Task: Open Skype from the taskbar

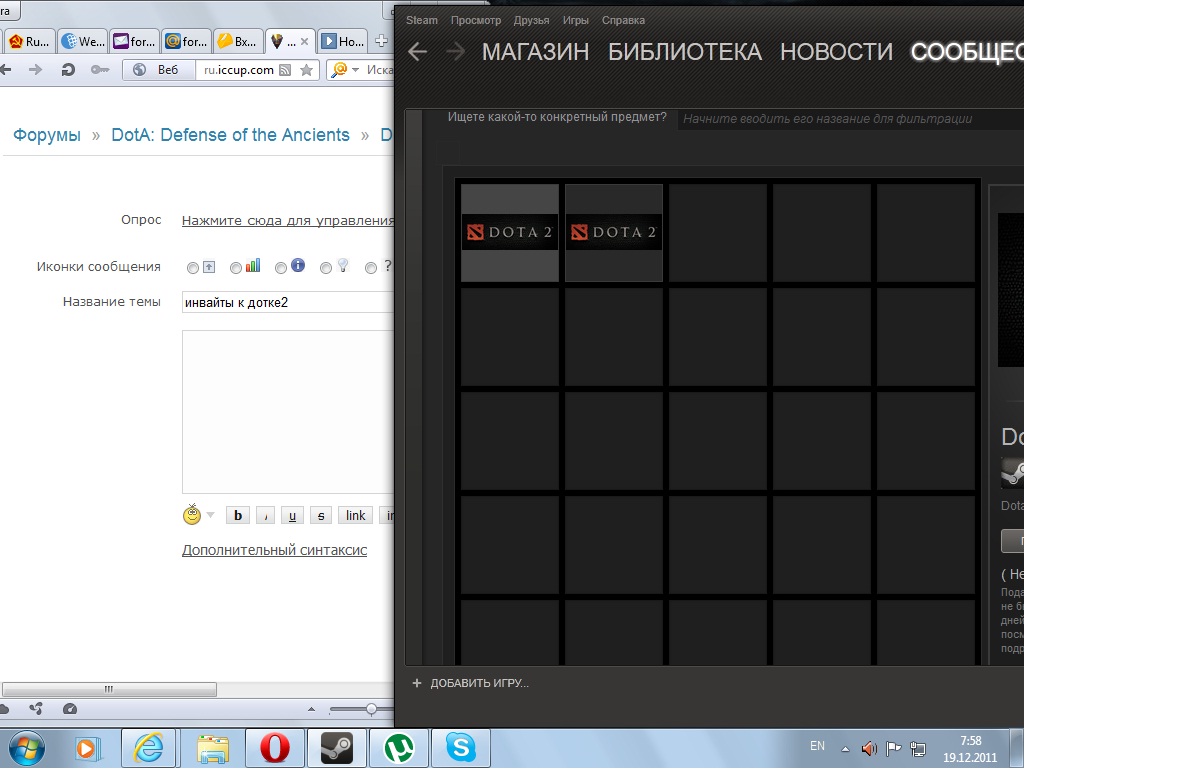Action: point(461,748)
